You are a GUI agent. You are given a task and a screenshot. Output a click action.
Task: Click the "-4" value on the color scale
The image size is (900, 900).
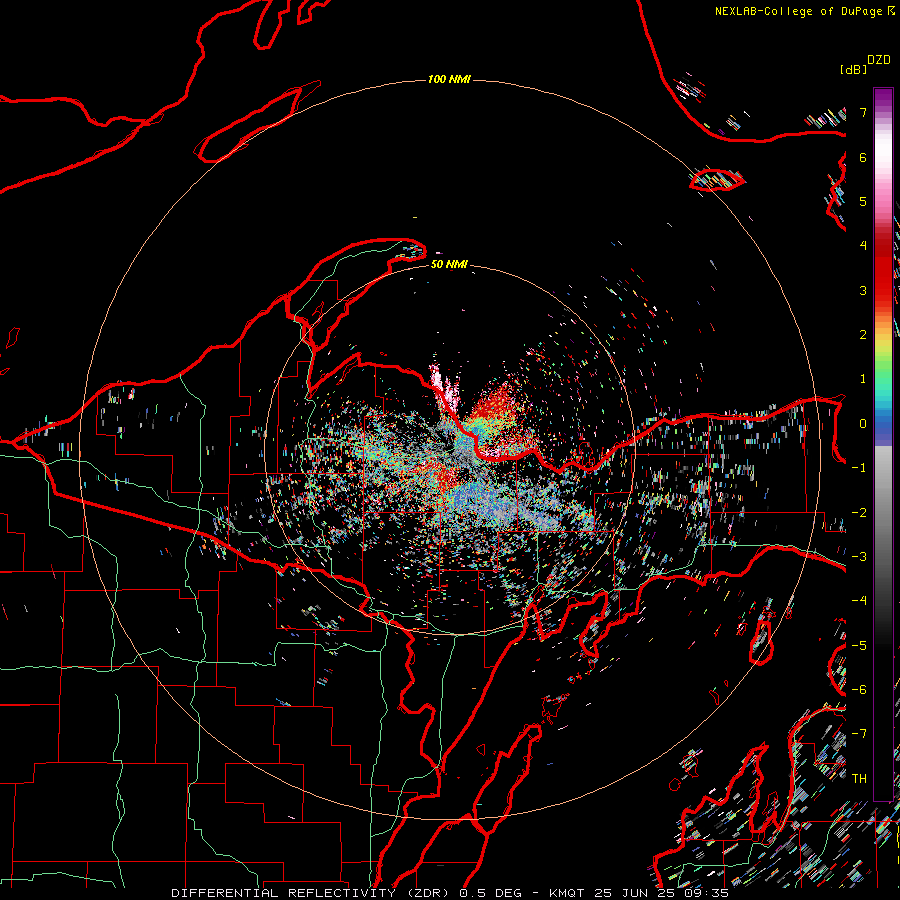pos(859,601)
